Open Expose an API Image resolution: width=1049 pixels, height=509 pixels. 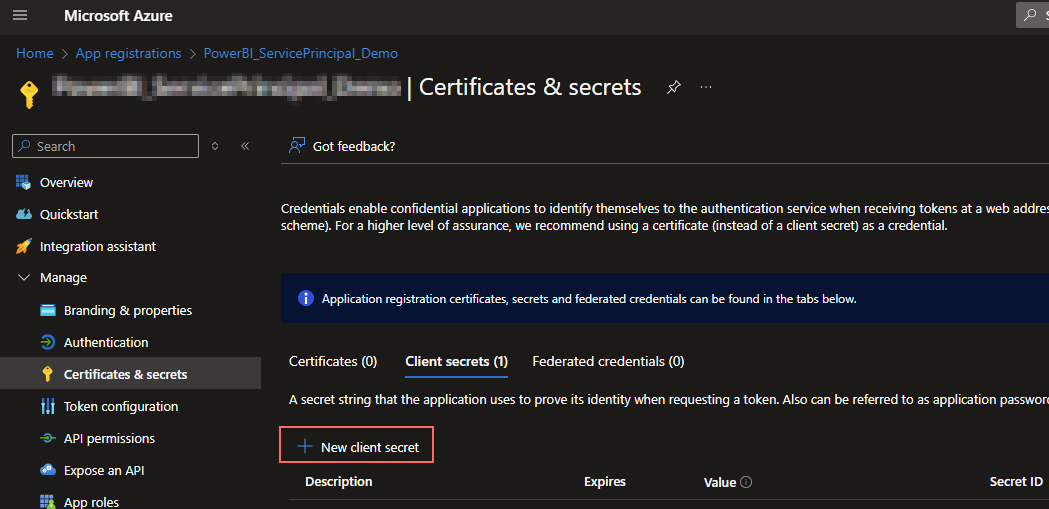click(x=104, y=471)
